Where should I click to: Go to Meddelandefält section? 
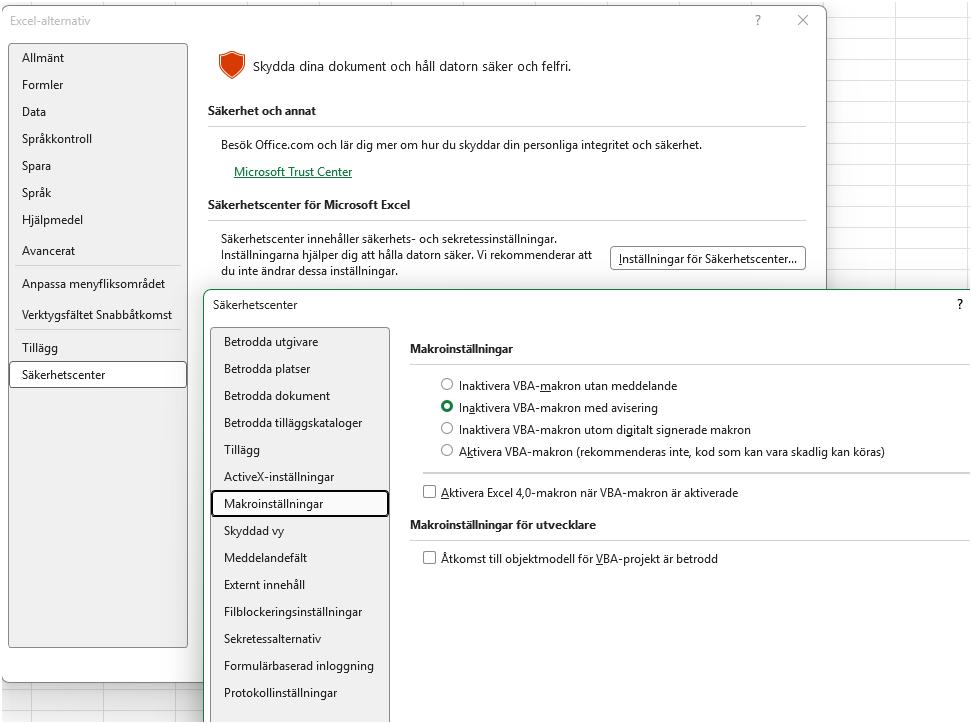(x=300, y=558)
